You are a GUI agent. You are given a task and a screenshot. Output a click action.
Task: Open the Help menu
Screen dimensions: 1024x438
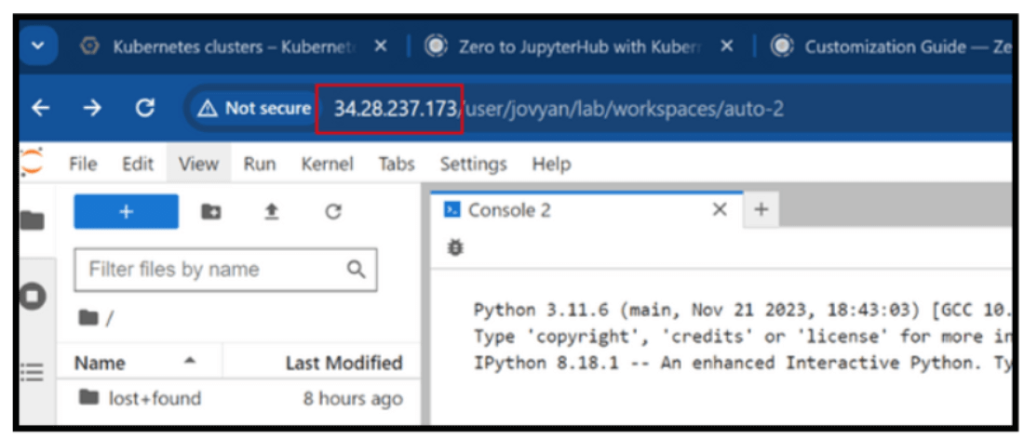(551, 164)
